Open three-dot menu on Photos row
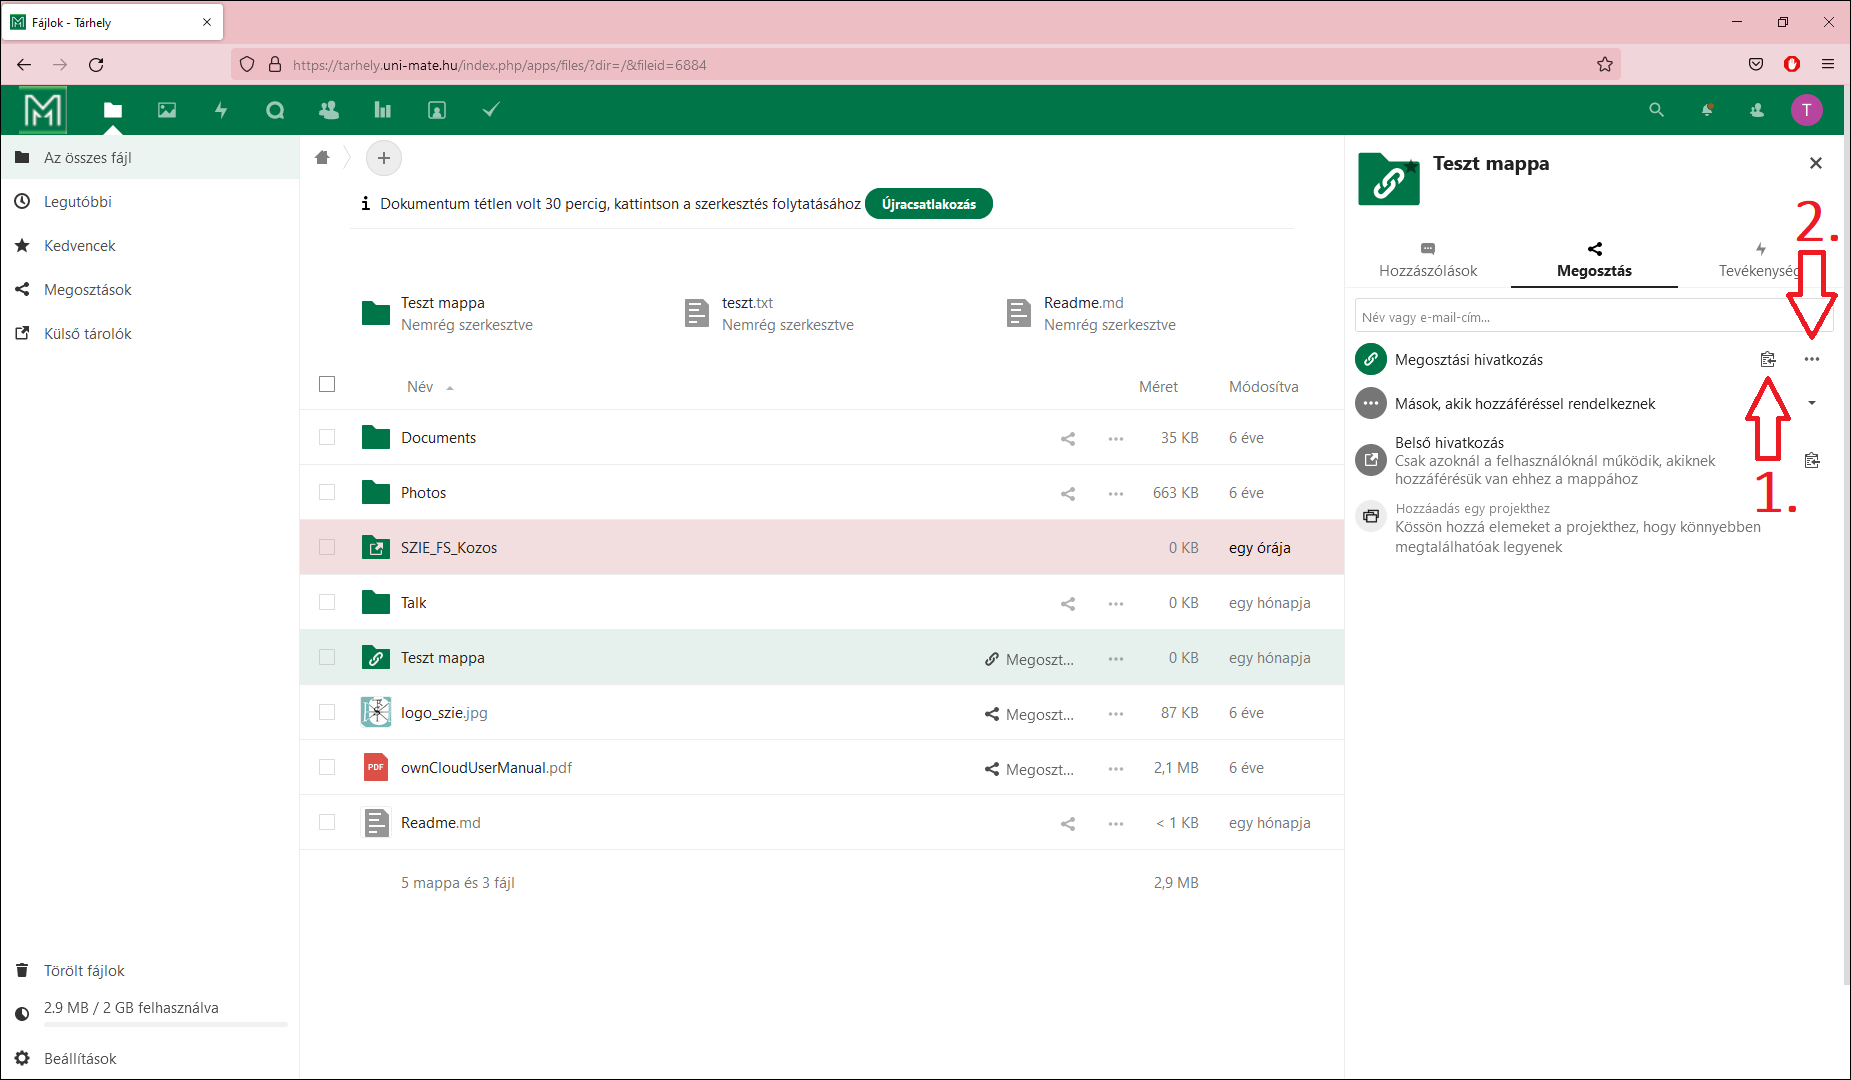Image resolution: width=1851 pixels, height=1080 pixels. 1116,493
